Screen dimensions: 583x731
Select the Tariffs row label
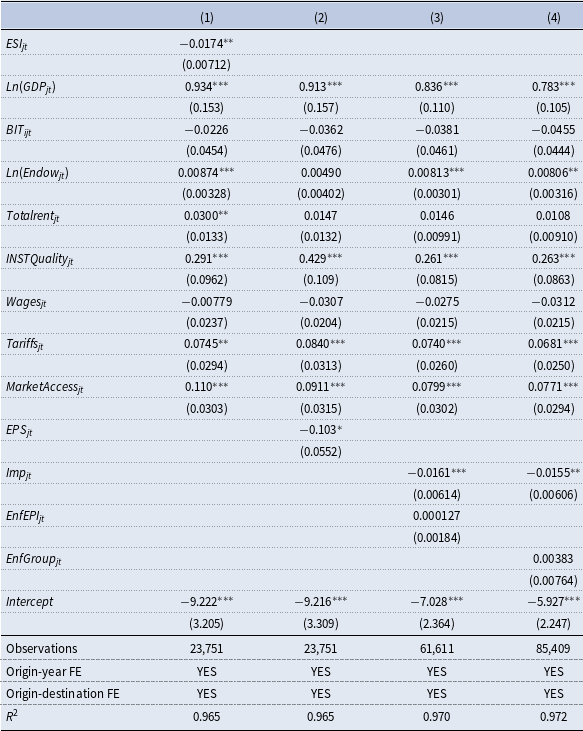click(25, 345)
